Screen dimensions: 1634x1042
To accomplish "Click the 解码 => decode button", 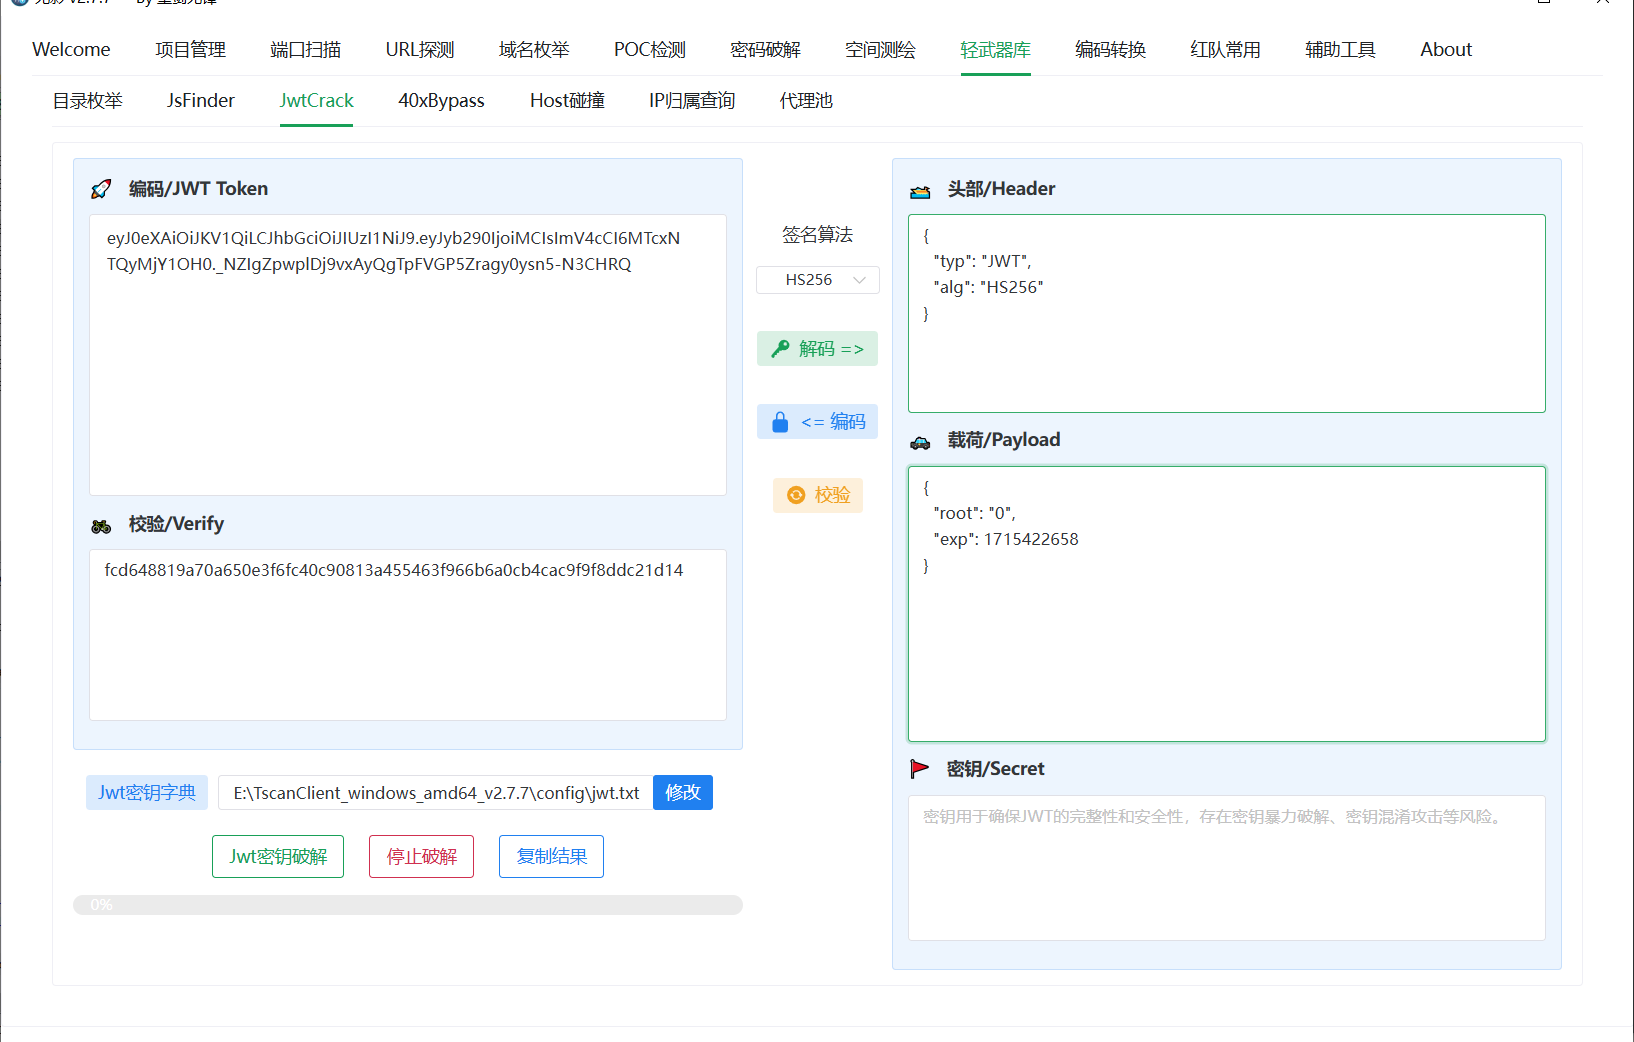I will 817,349.
